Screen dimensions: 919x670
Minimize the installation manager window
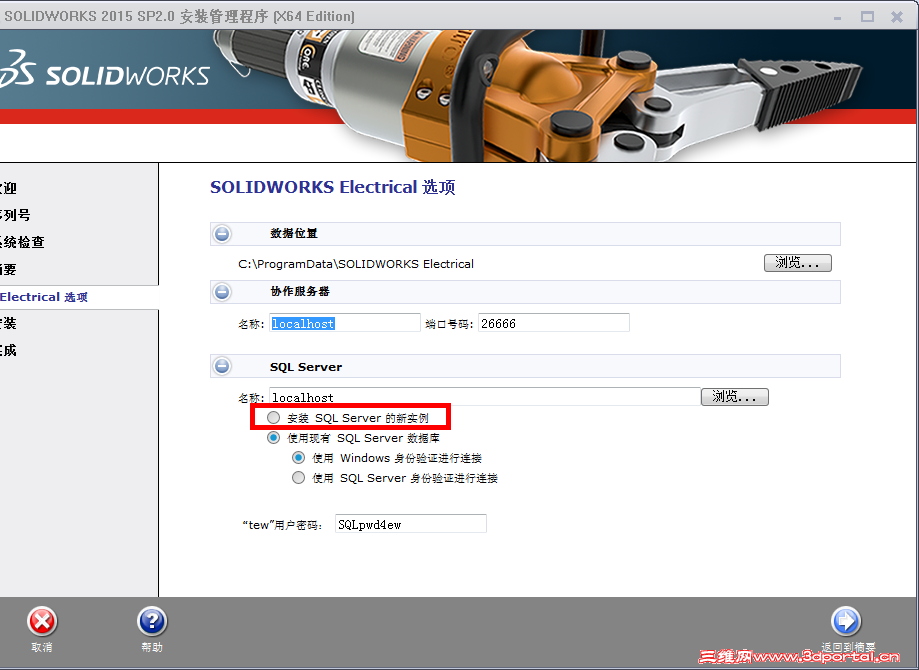(x=838, y=16)
